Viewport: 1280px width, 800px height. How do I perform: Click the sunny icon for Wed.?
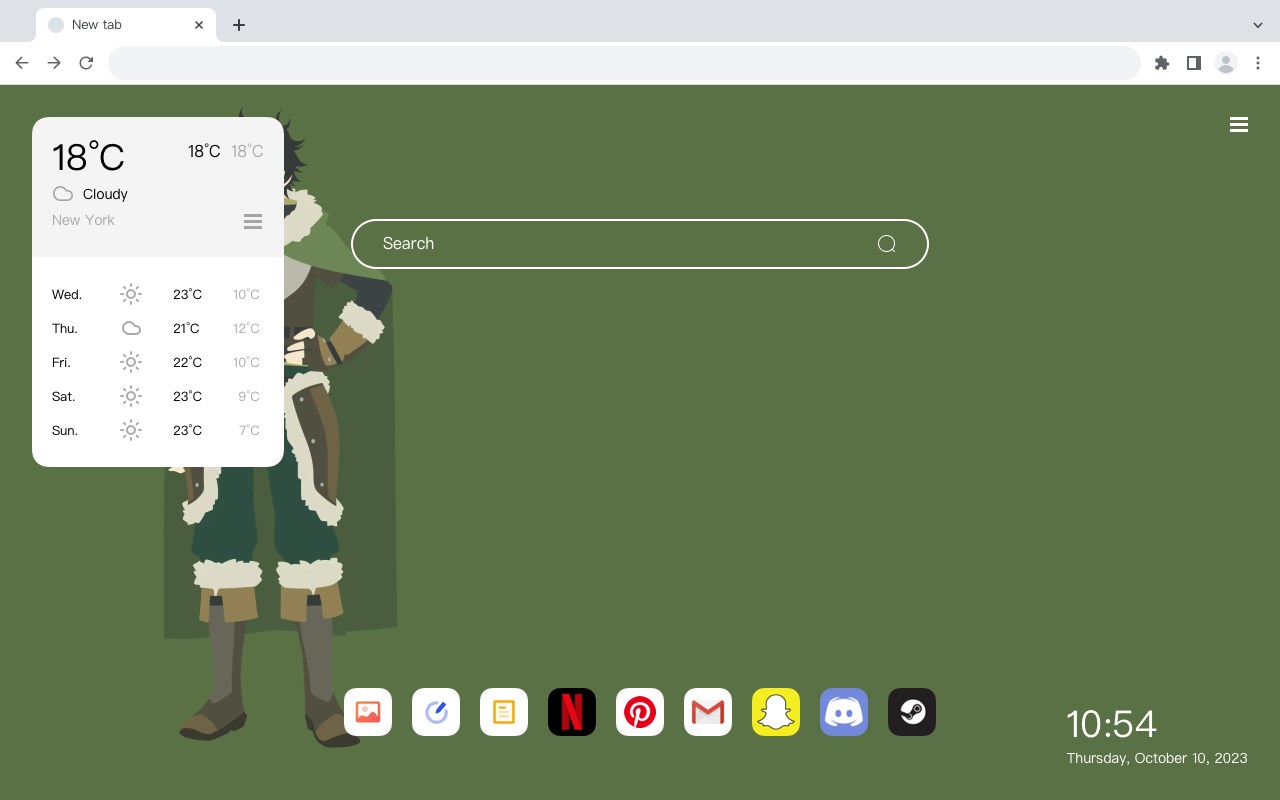(131, 294)
